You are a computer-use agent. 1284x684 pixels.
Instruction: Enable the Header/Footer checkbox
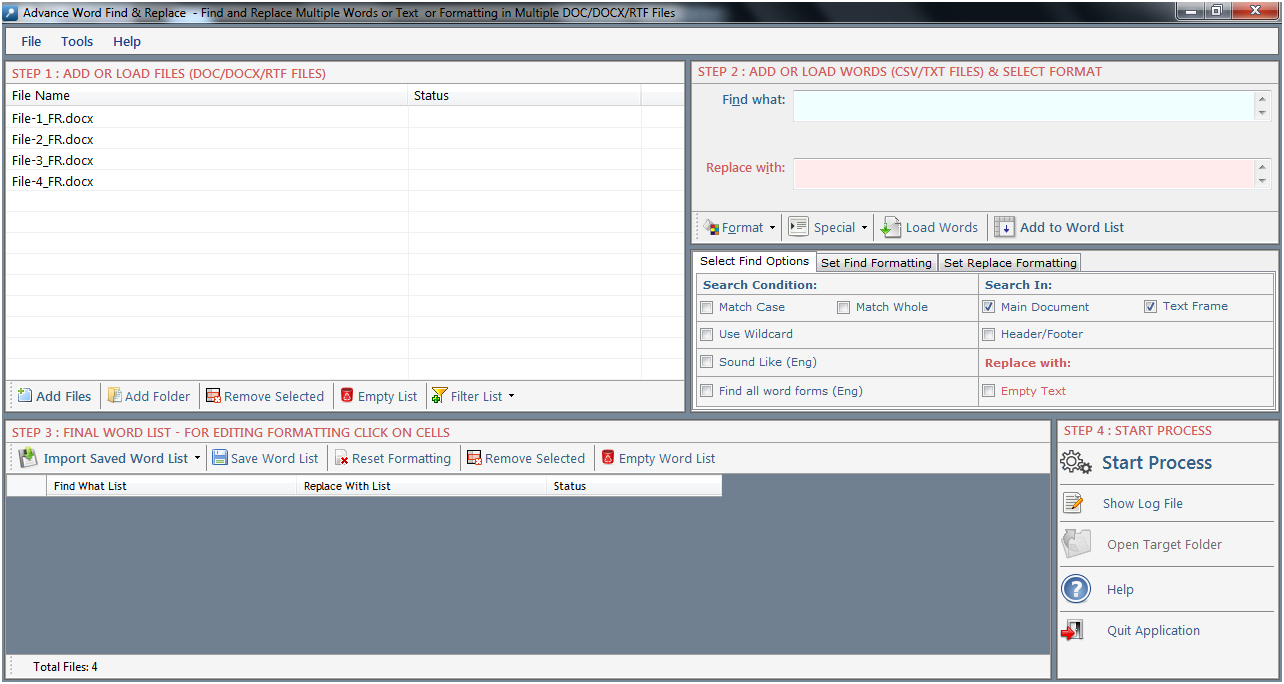click(x=989, y=334)
